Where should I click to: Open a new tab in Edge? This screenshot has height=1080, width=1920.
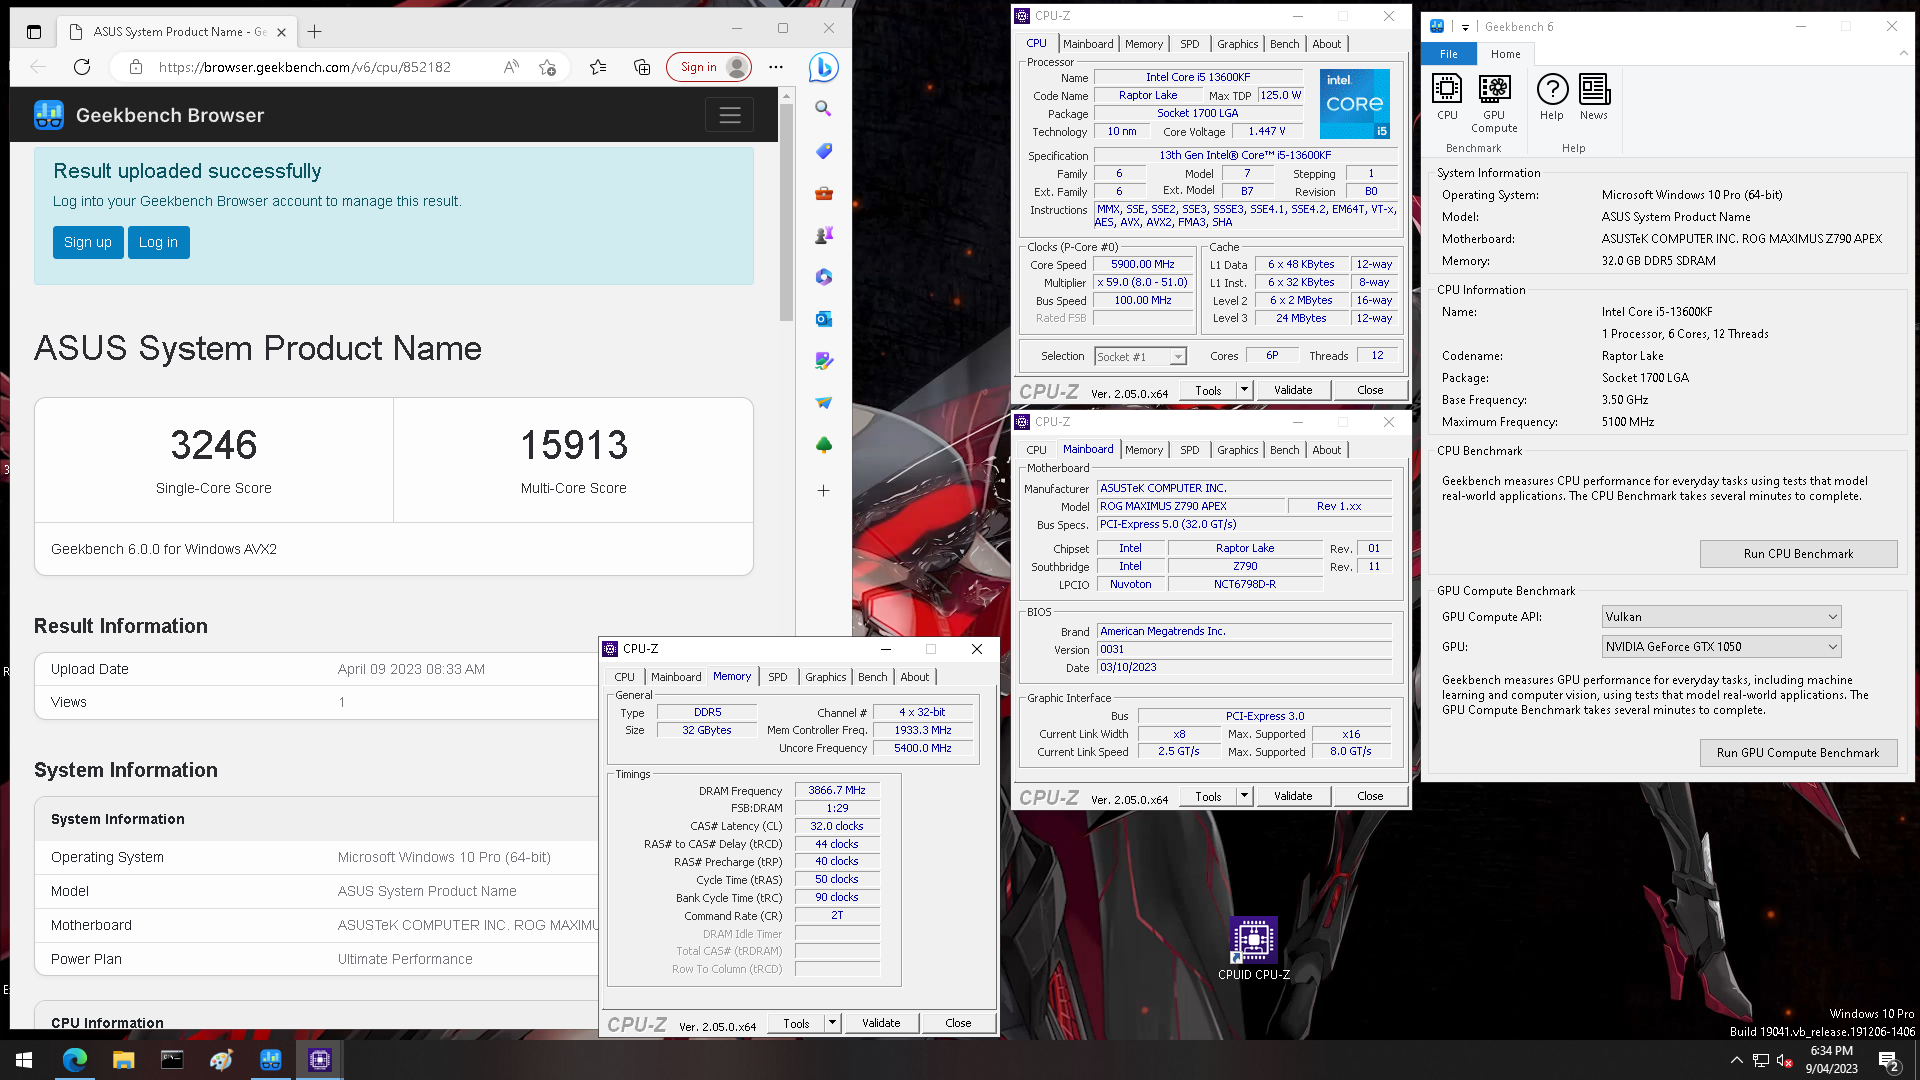click(x=314, y=32)
